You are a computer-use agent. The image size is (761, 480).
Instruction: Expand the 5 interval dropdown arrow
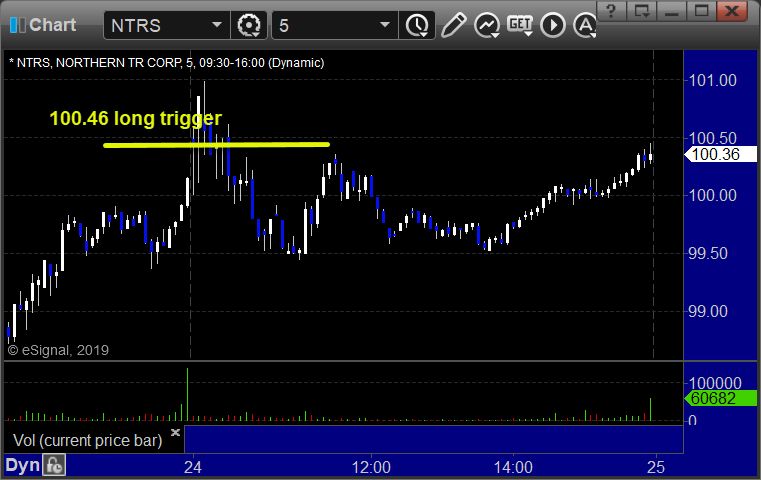pos(385,25)
